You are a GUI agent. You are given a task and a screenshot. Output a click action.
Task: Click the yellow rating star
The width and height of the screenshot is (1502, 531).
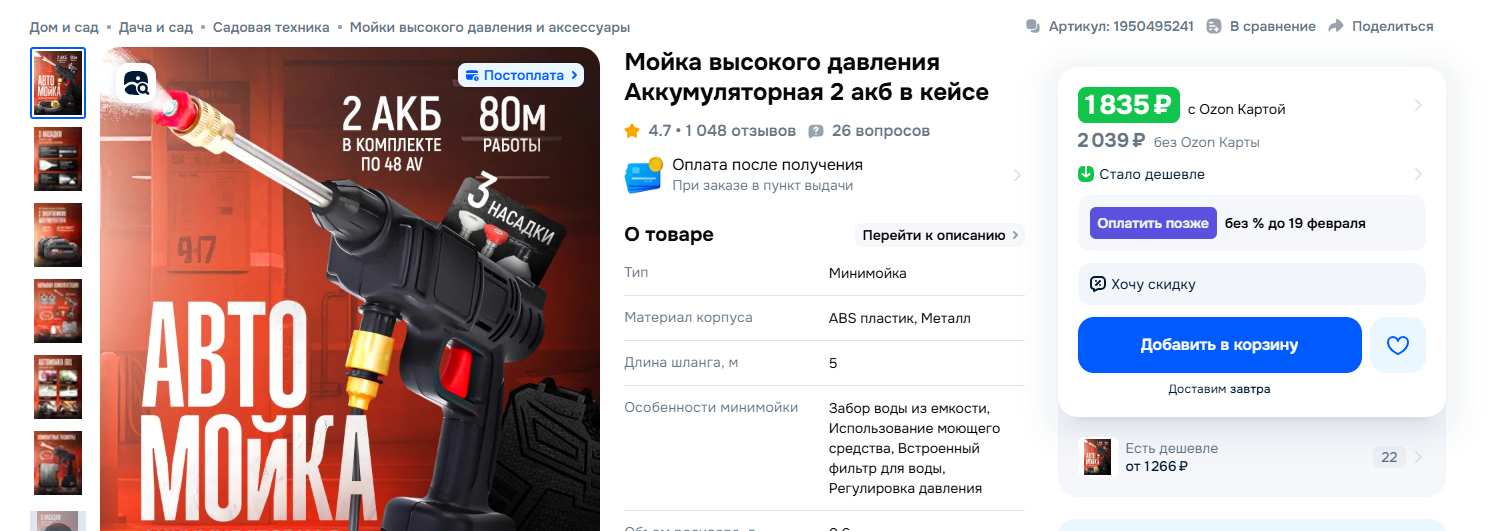coord(632,131)
